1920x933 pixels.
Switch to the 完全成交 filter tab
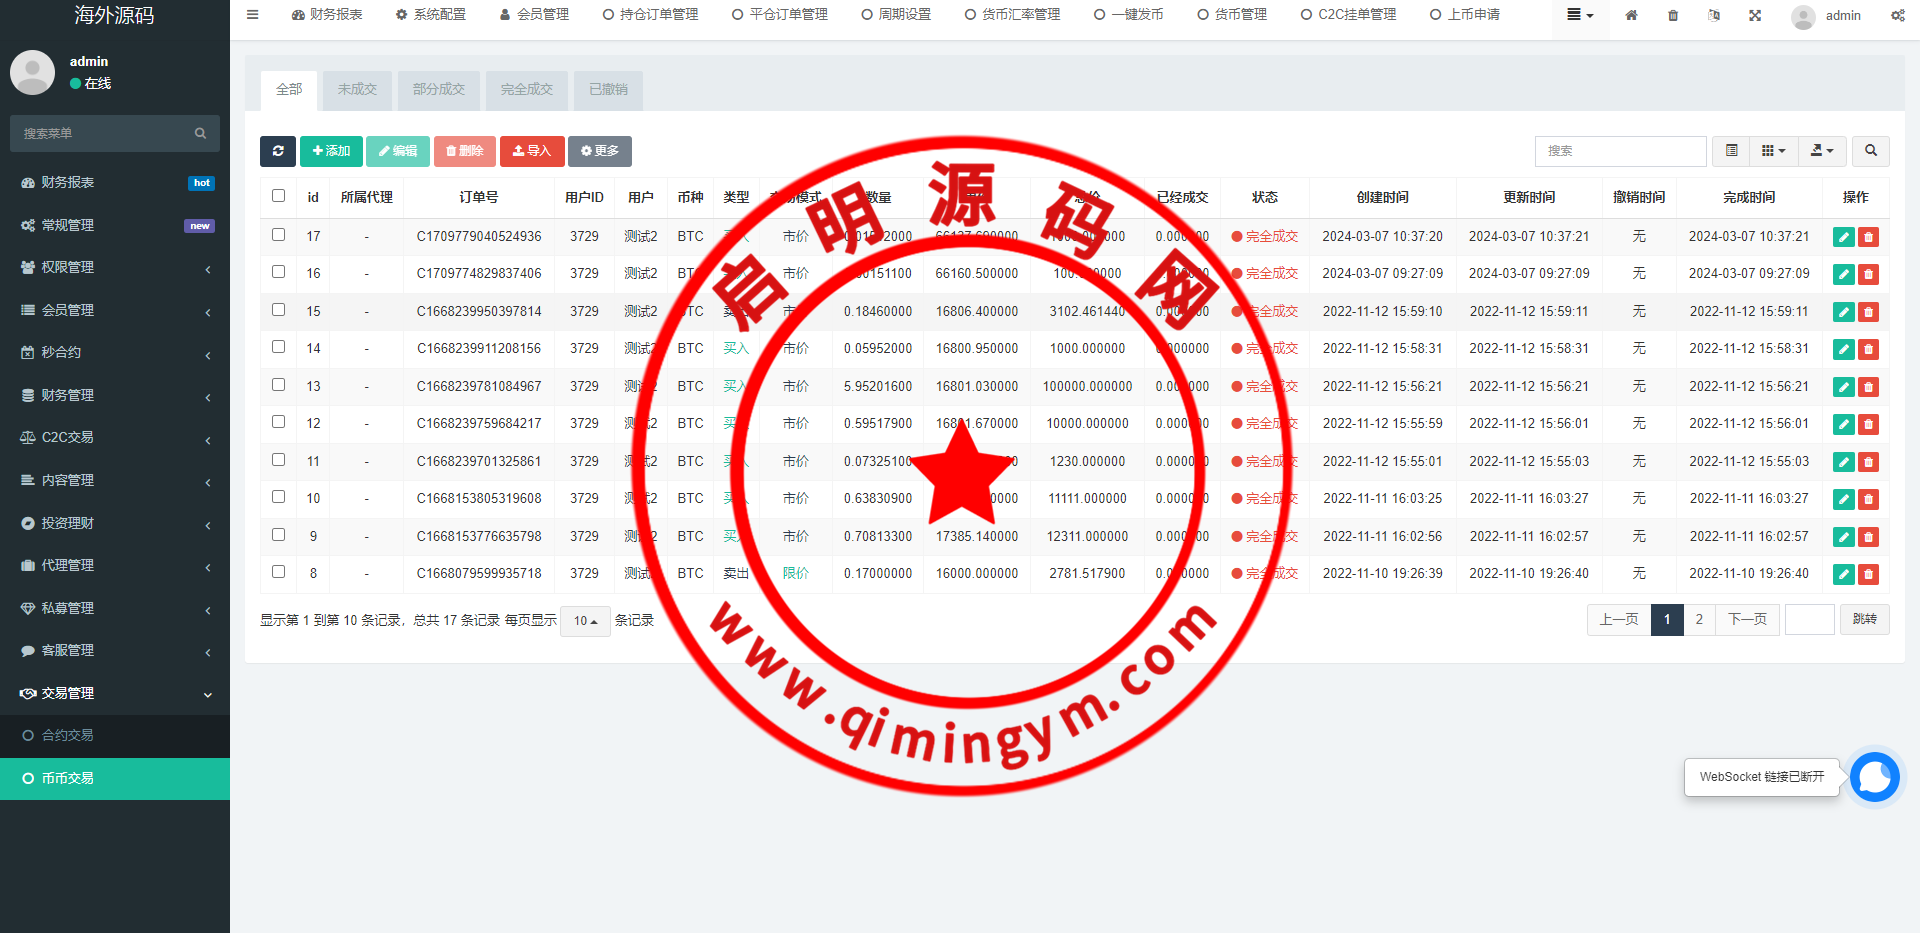[x=527, y=90]
